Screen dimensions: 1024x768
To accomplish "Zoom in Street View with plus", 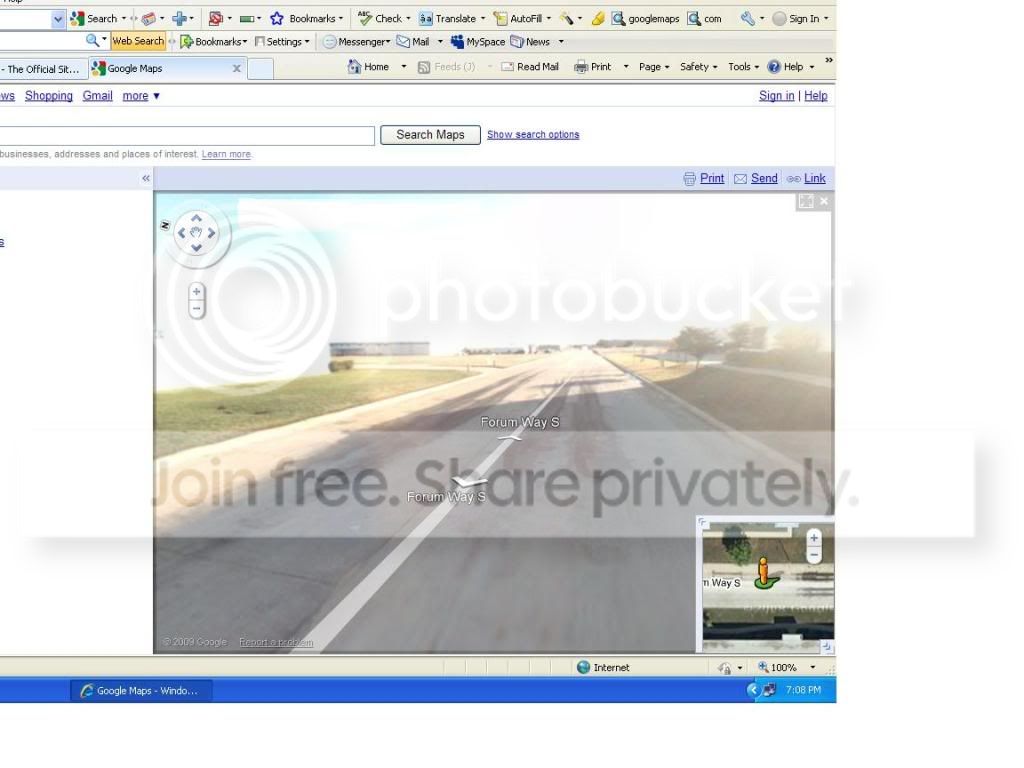I will pos(197,292).
